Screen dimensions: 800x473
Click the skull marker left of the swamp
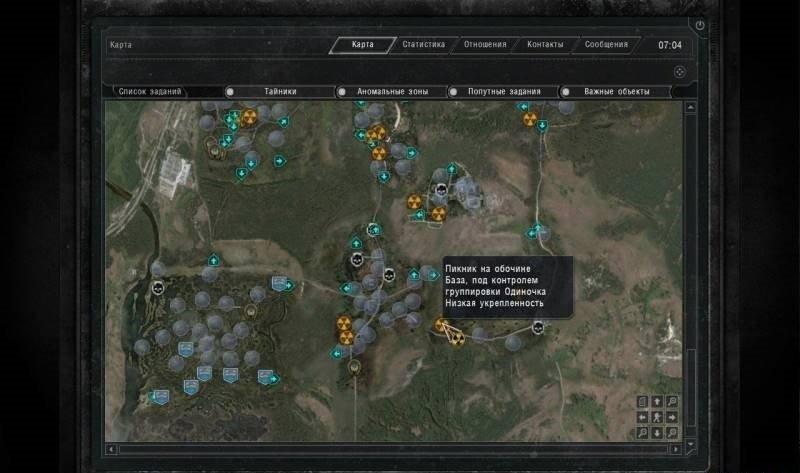157,288
